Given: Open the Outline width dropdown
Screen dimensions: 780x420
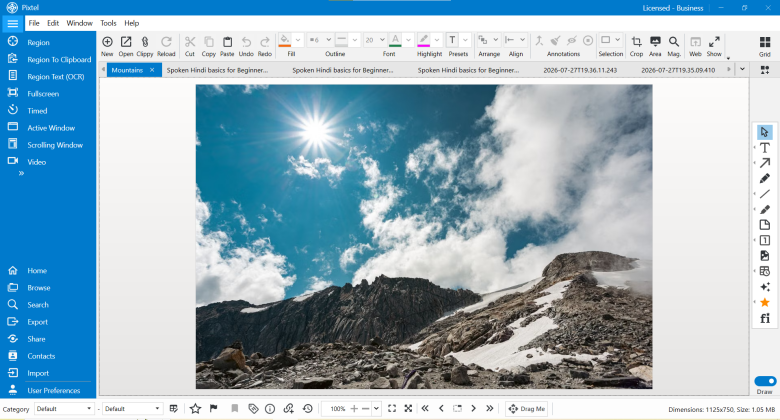Looking at the screenshot, I should click(328, 40).
